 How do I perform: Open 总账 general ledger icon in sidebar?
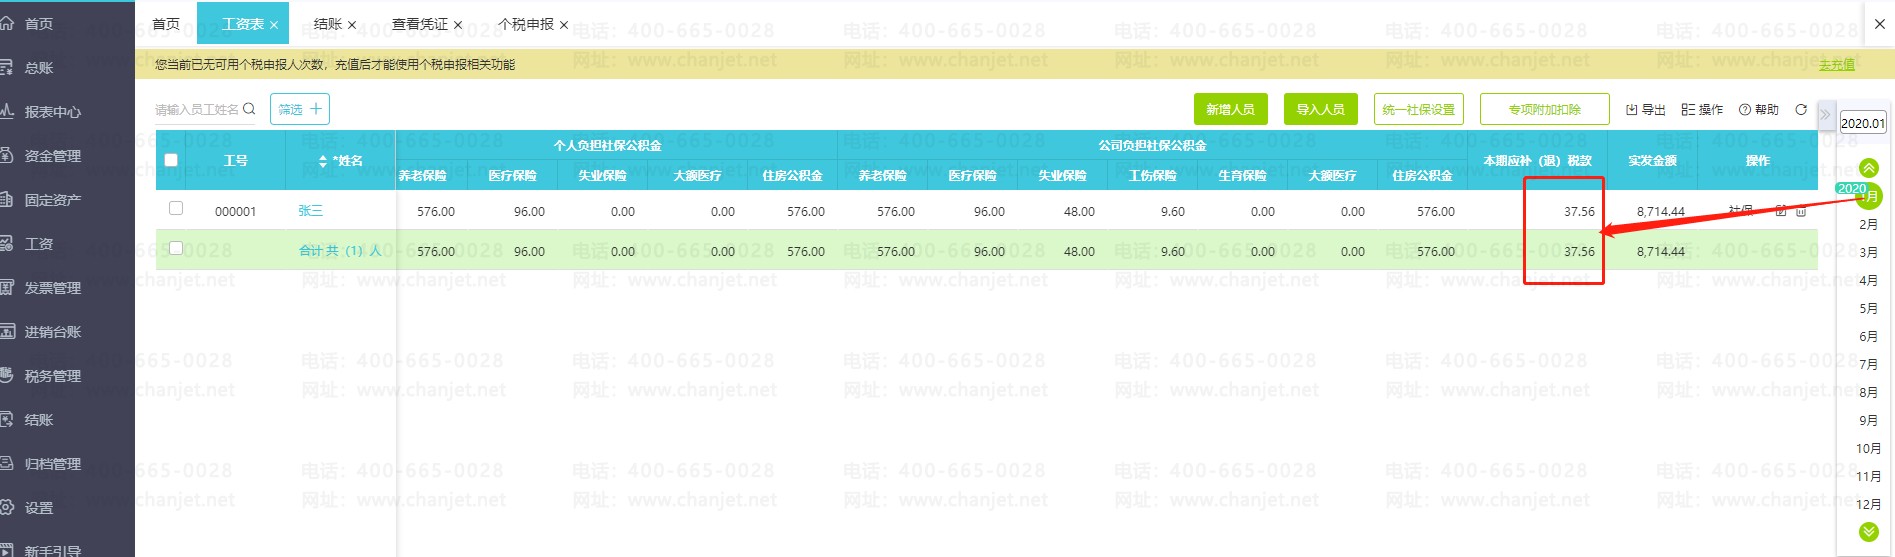tap(7, 67)
